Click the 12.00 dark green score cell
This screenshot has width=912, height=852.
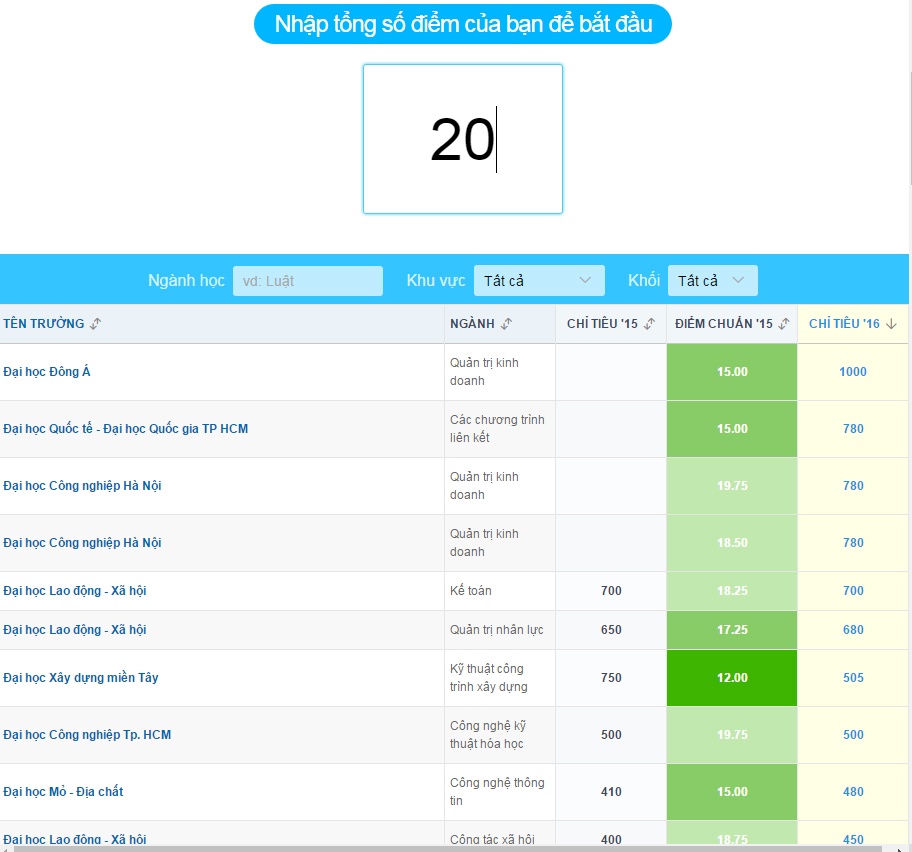pos(731,678)
